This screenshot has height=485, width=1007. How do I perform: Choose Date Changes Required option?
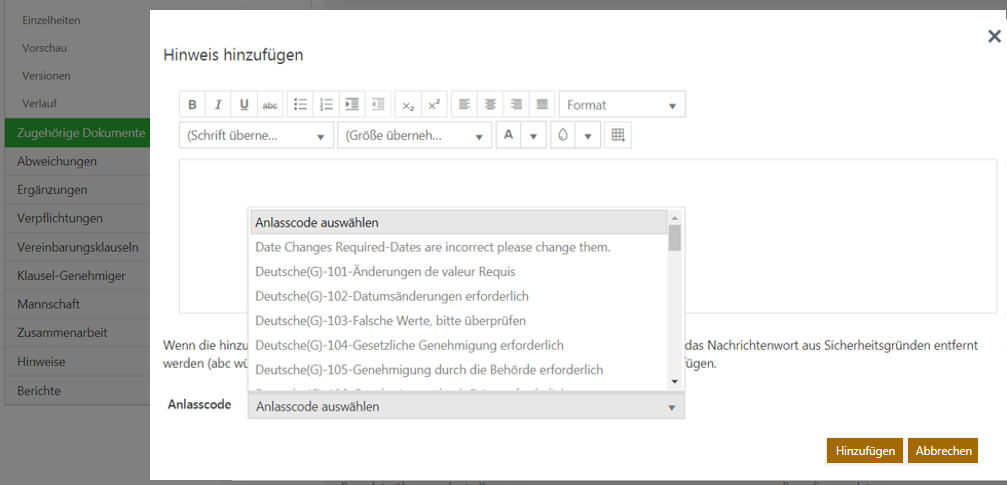(x=432, y=247)
